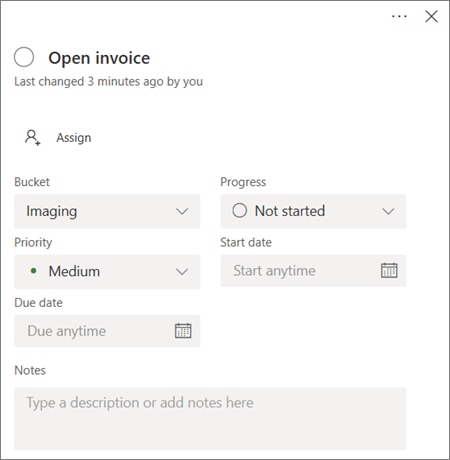Viewport: 450px width, 460px height.
Task: Click the Notes description text area
Action: (210, 418)
